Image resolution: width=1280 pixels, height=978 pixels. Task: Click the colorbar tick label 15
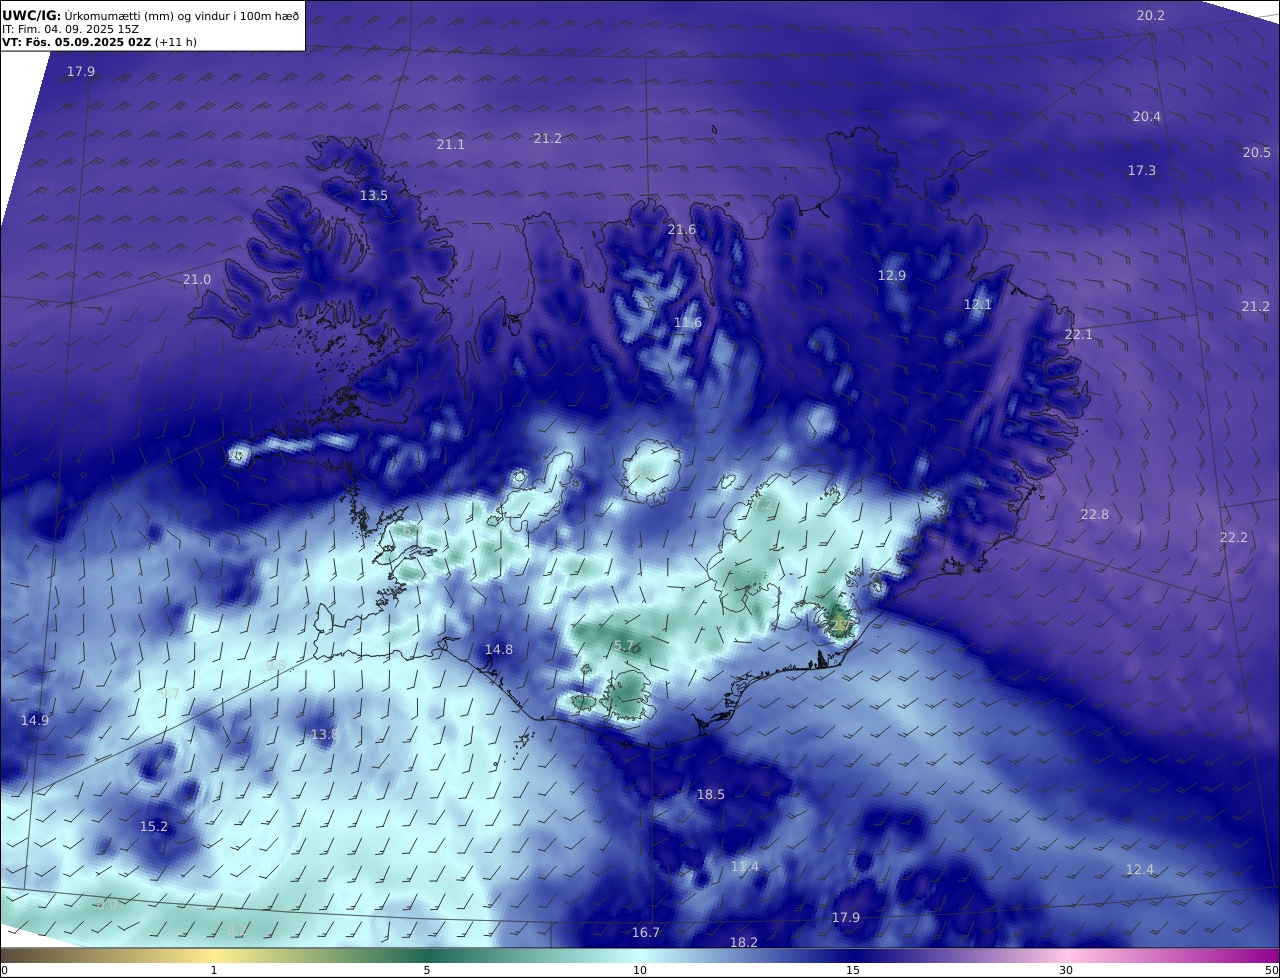pyautogui.click(x=853, y=970)
